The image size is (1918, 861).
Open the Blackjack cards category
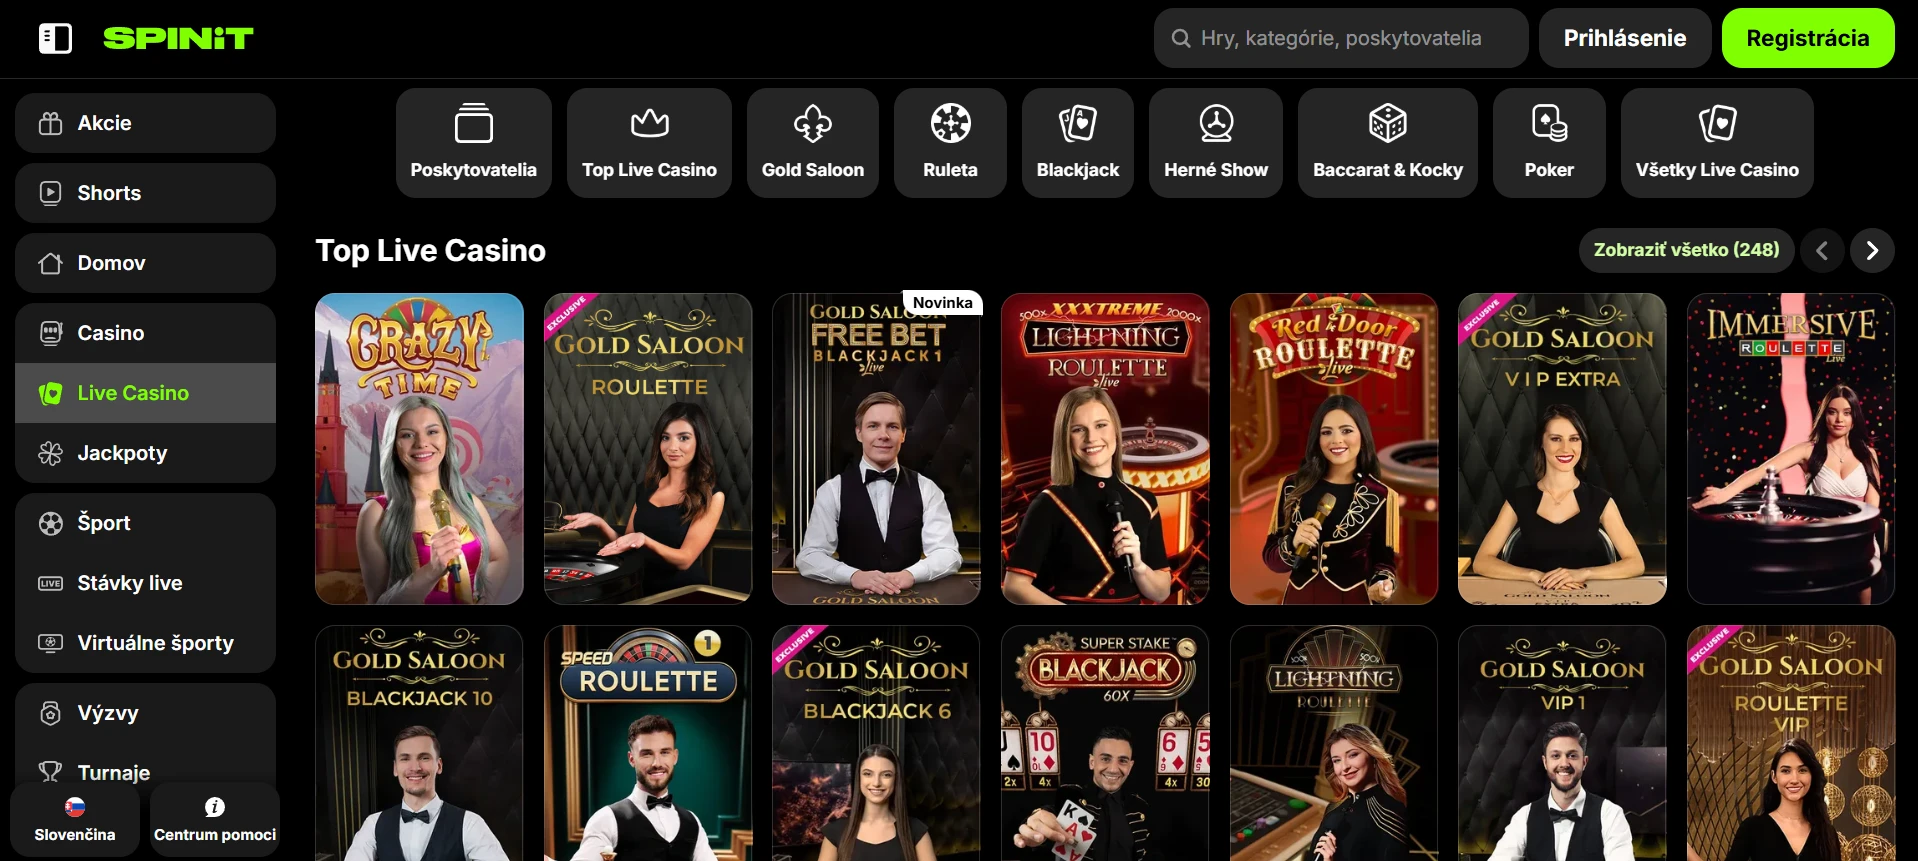[1078, 143]
